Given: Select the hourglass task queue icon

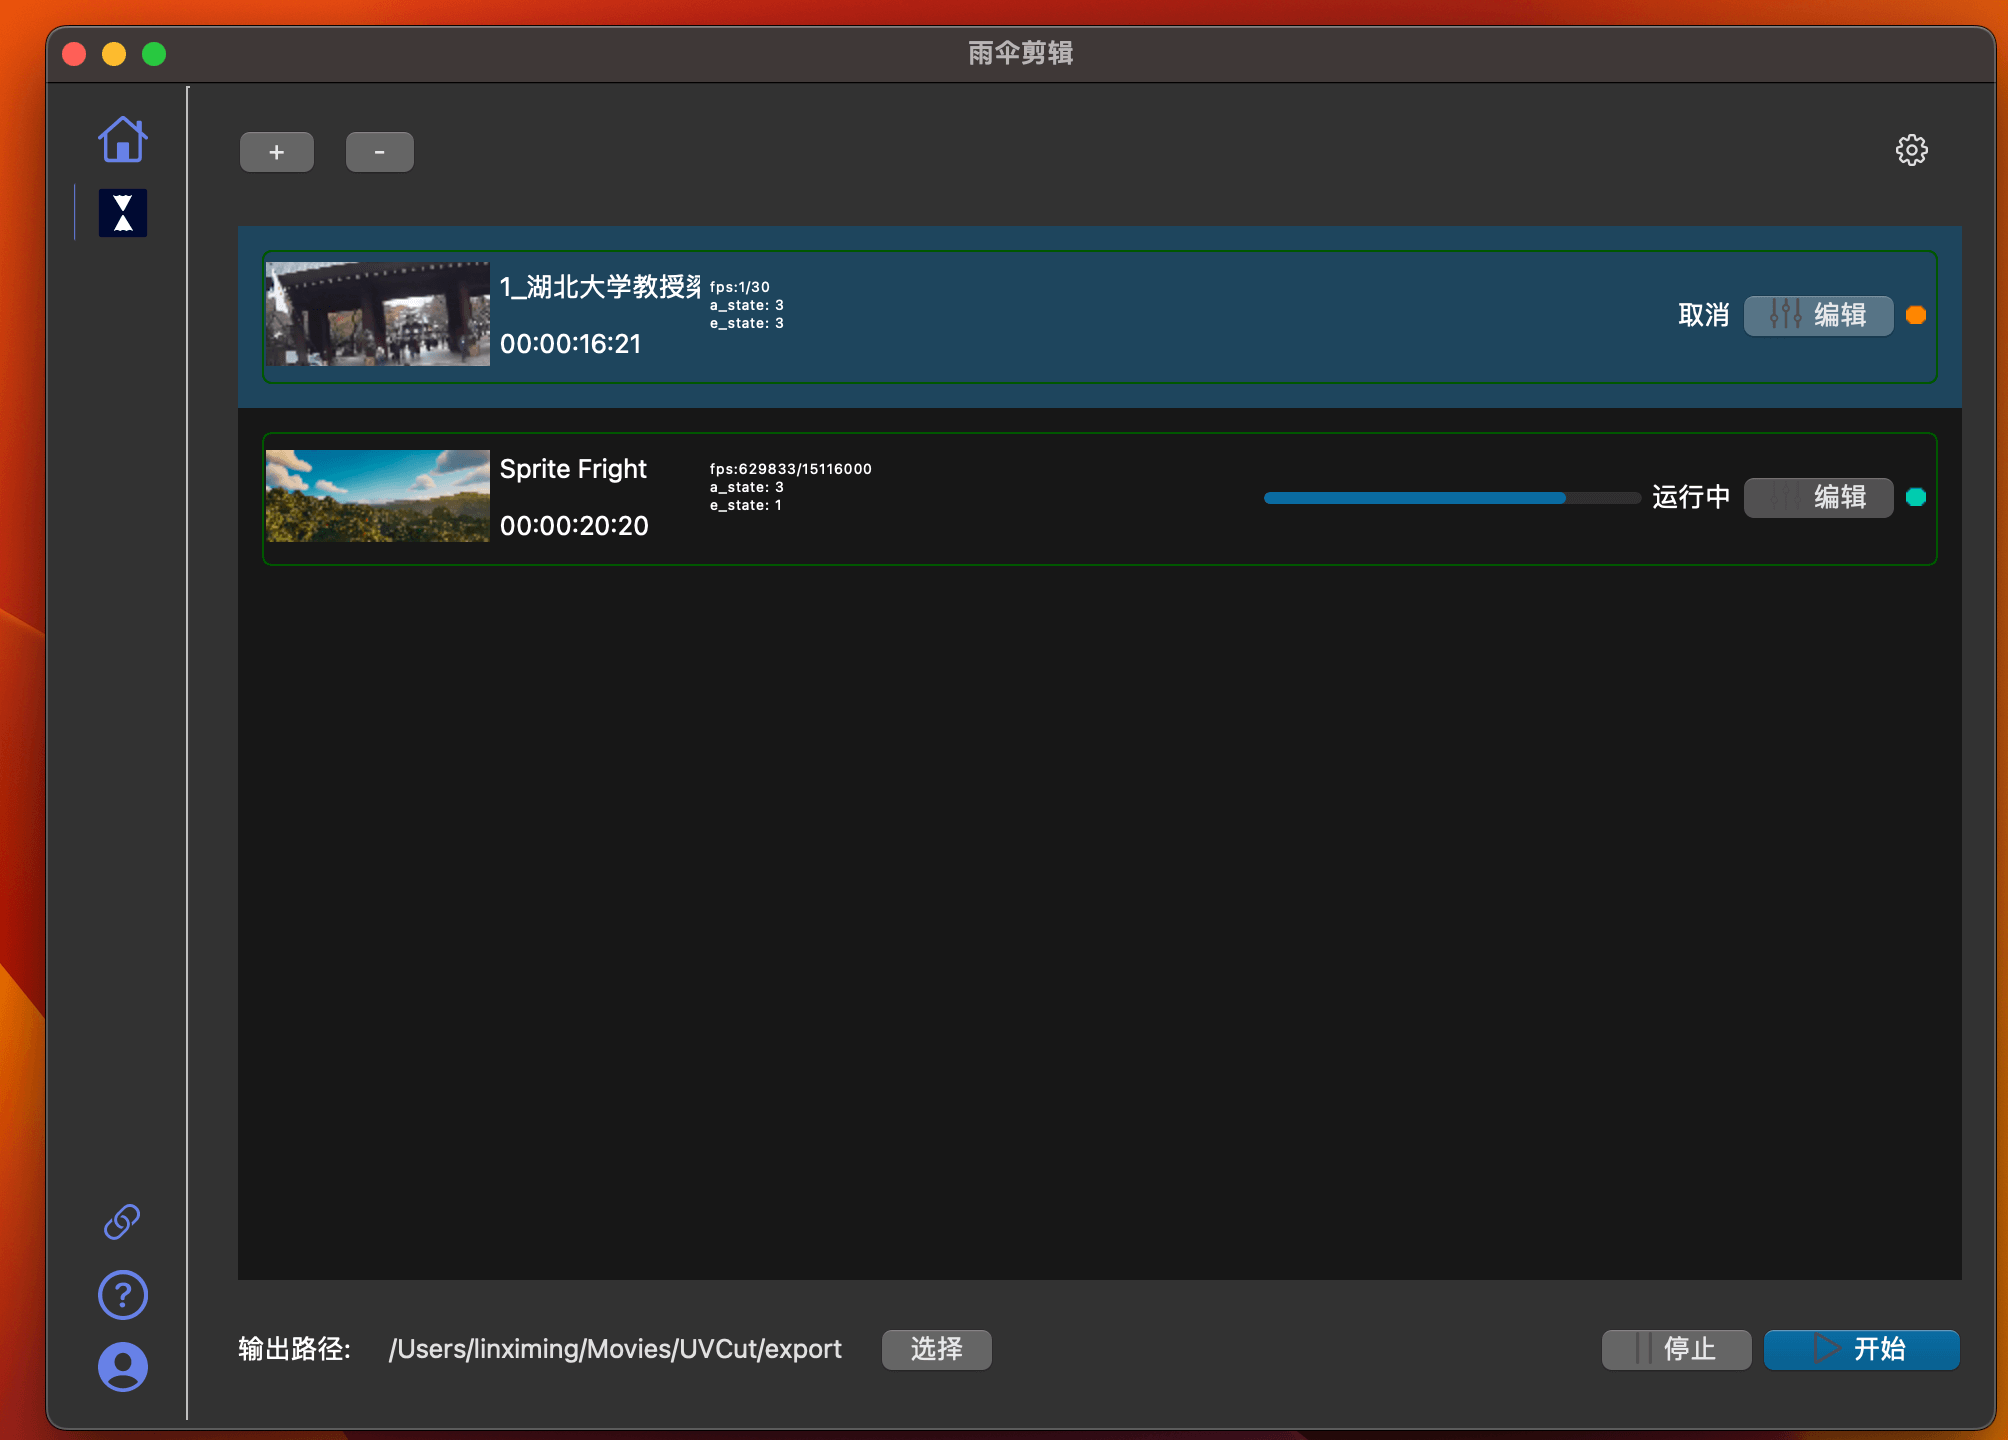Looking at the screenshot, I should [123, 213].
